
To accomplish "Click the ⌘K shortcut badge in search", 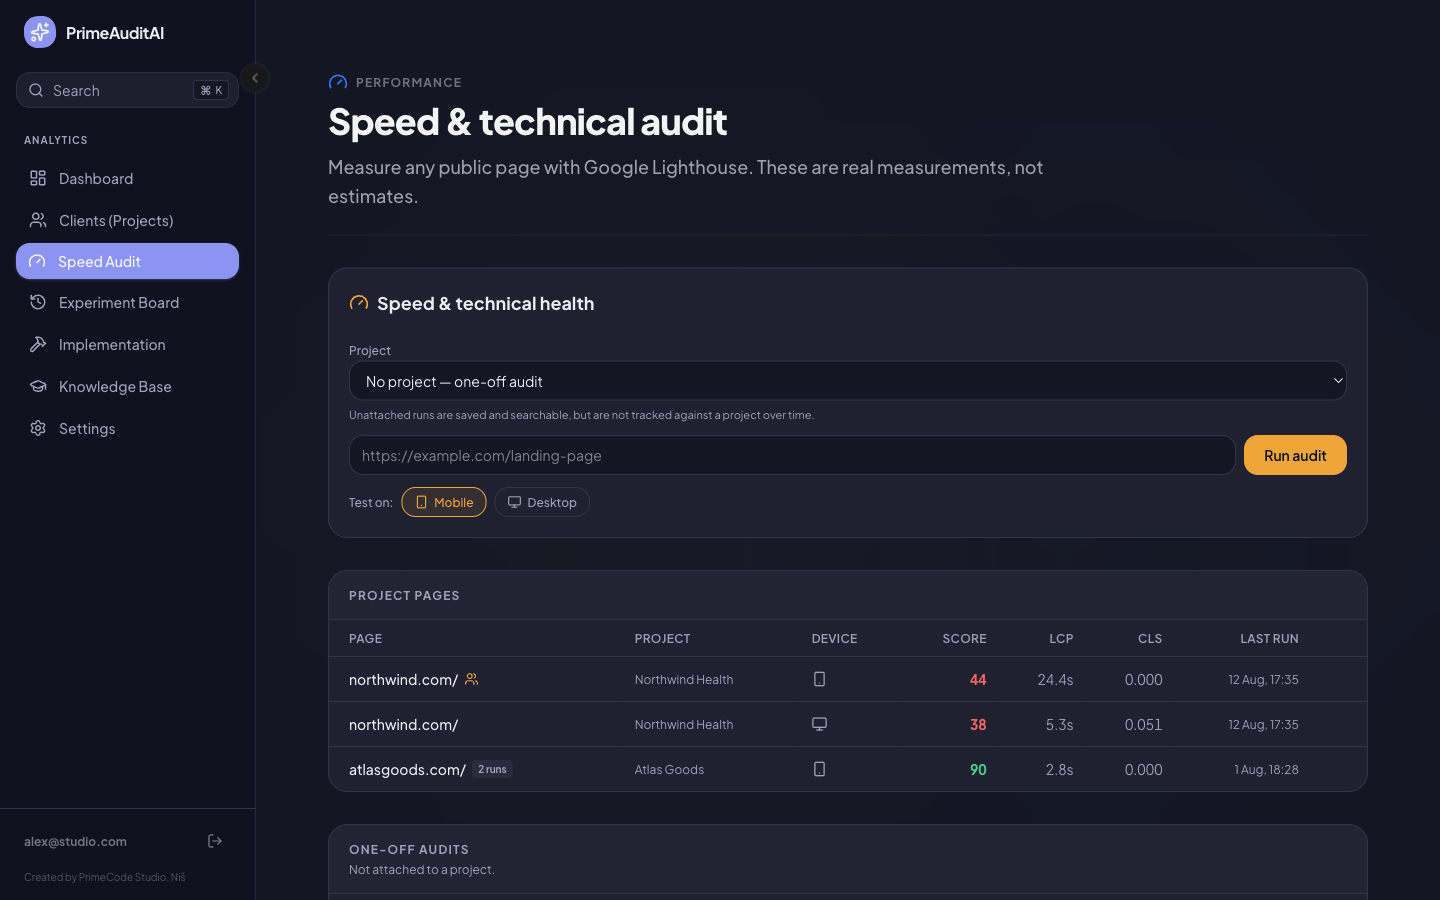I will click(211, 90).
